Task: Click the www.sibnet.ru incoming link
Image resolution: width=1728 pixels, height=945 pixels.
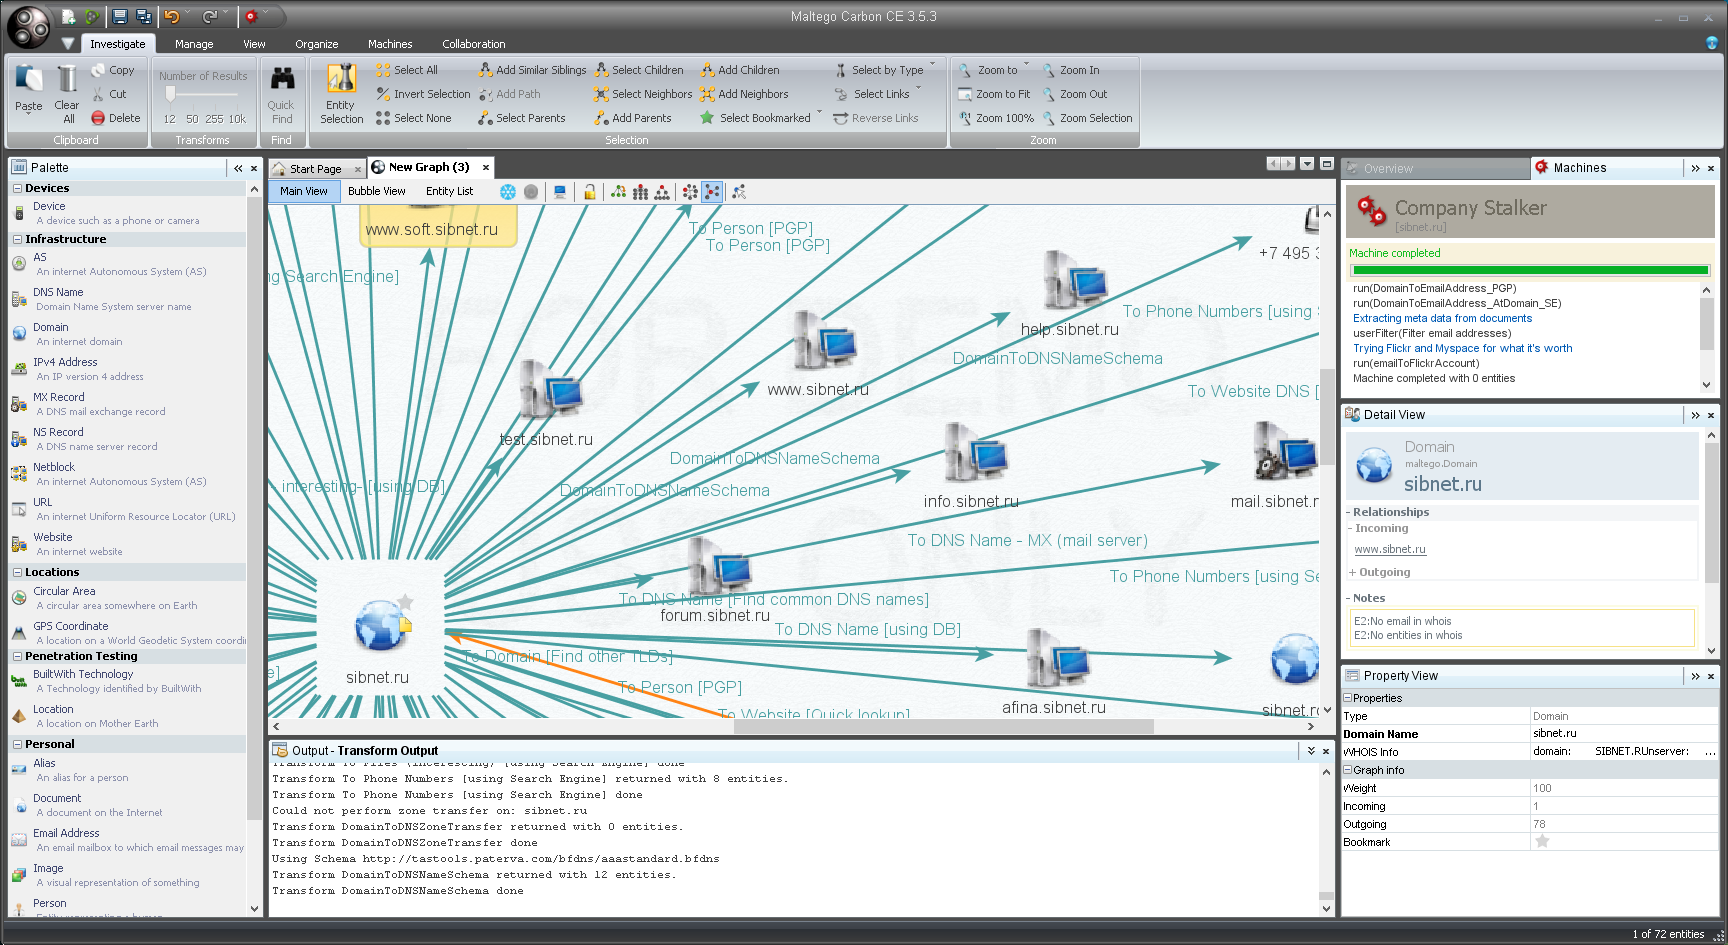Action: 1389,550
